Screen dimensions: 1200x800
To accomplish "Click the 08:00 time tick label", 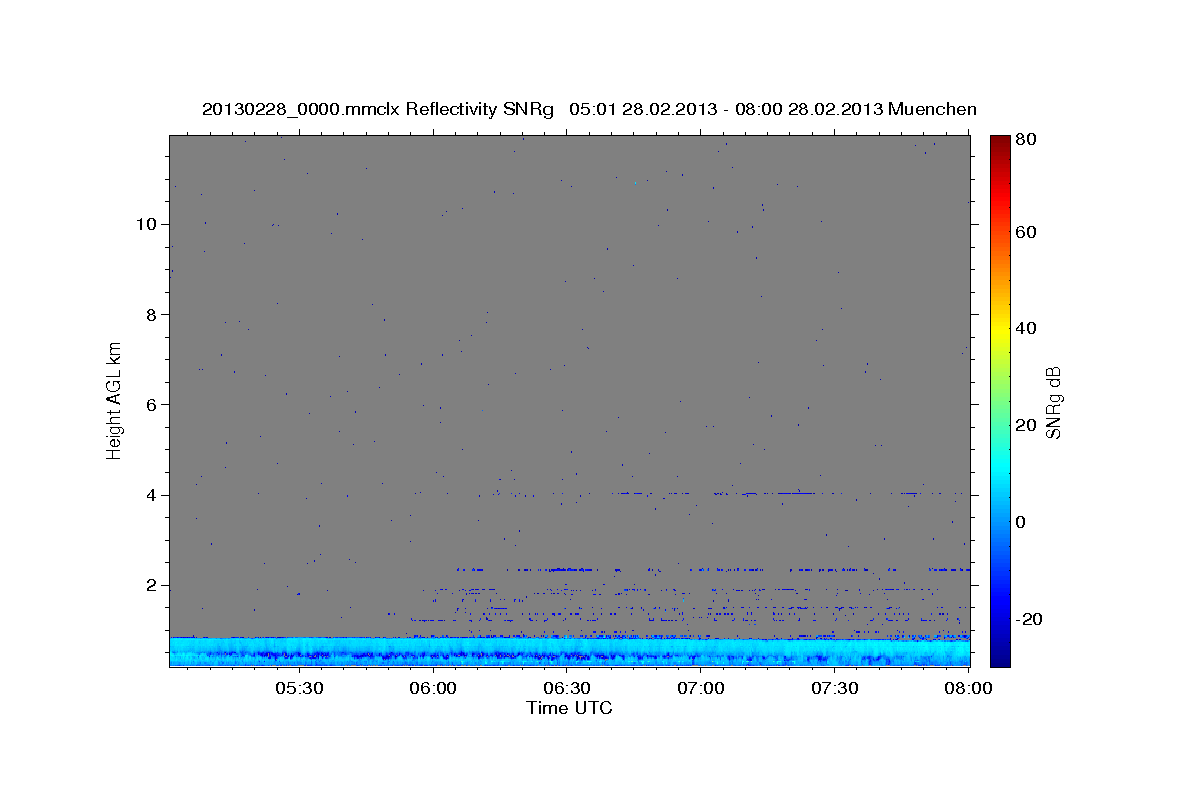I will [x=968, y=688].
